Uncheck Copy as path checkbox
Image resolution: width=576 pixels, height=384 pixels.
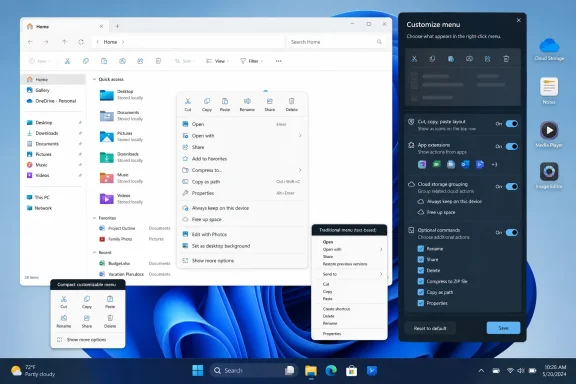[x=421, y=292]
